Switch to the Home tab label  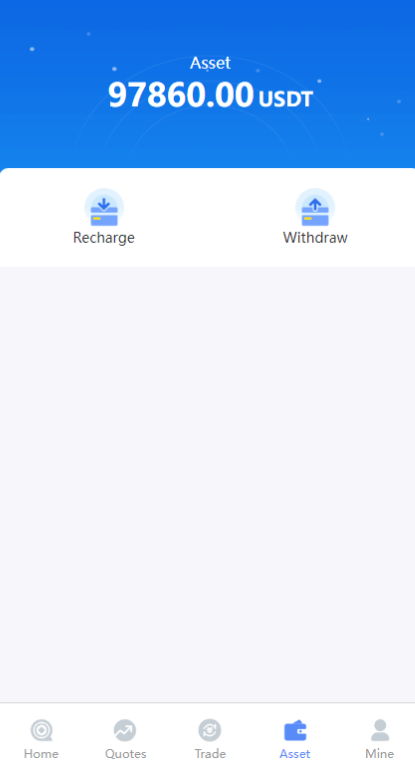pyautogui.click(x=41, y=754)
